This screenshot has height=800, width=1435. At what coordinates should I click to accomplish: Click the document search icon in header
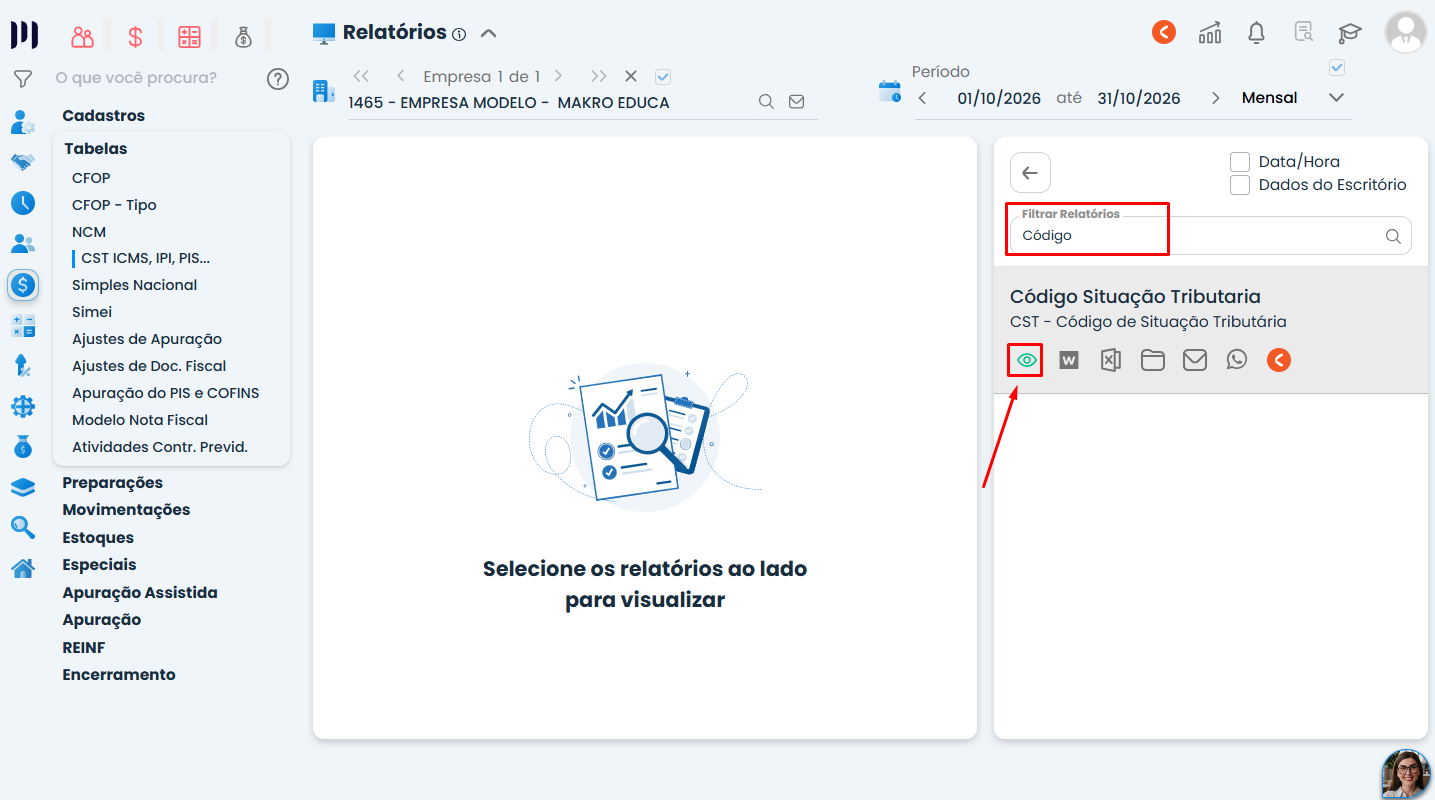[1303, 32]
